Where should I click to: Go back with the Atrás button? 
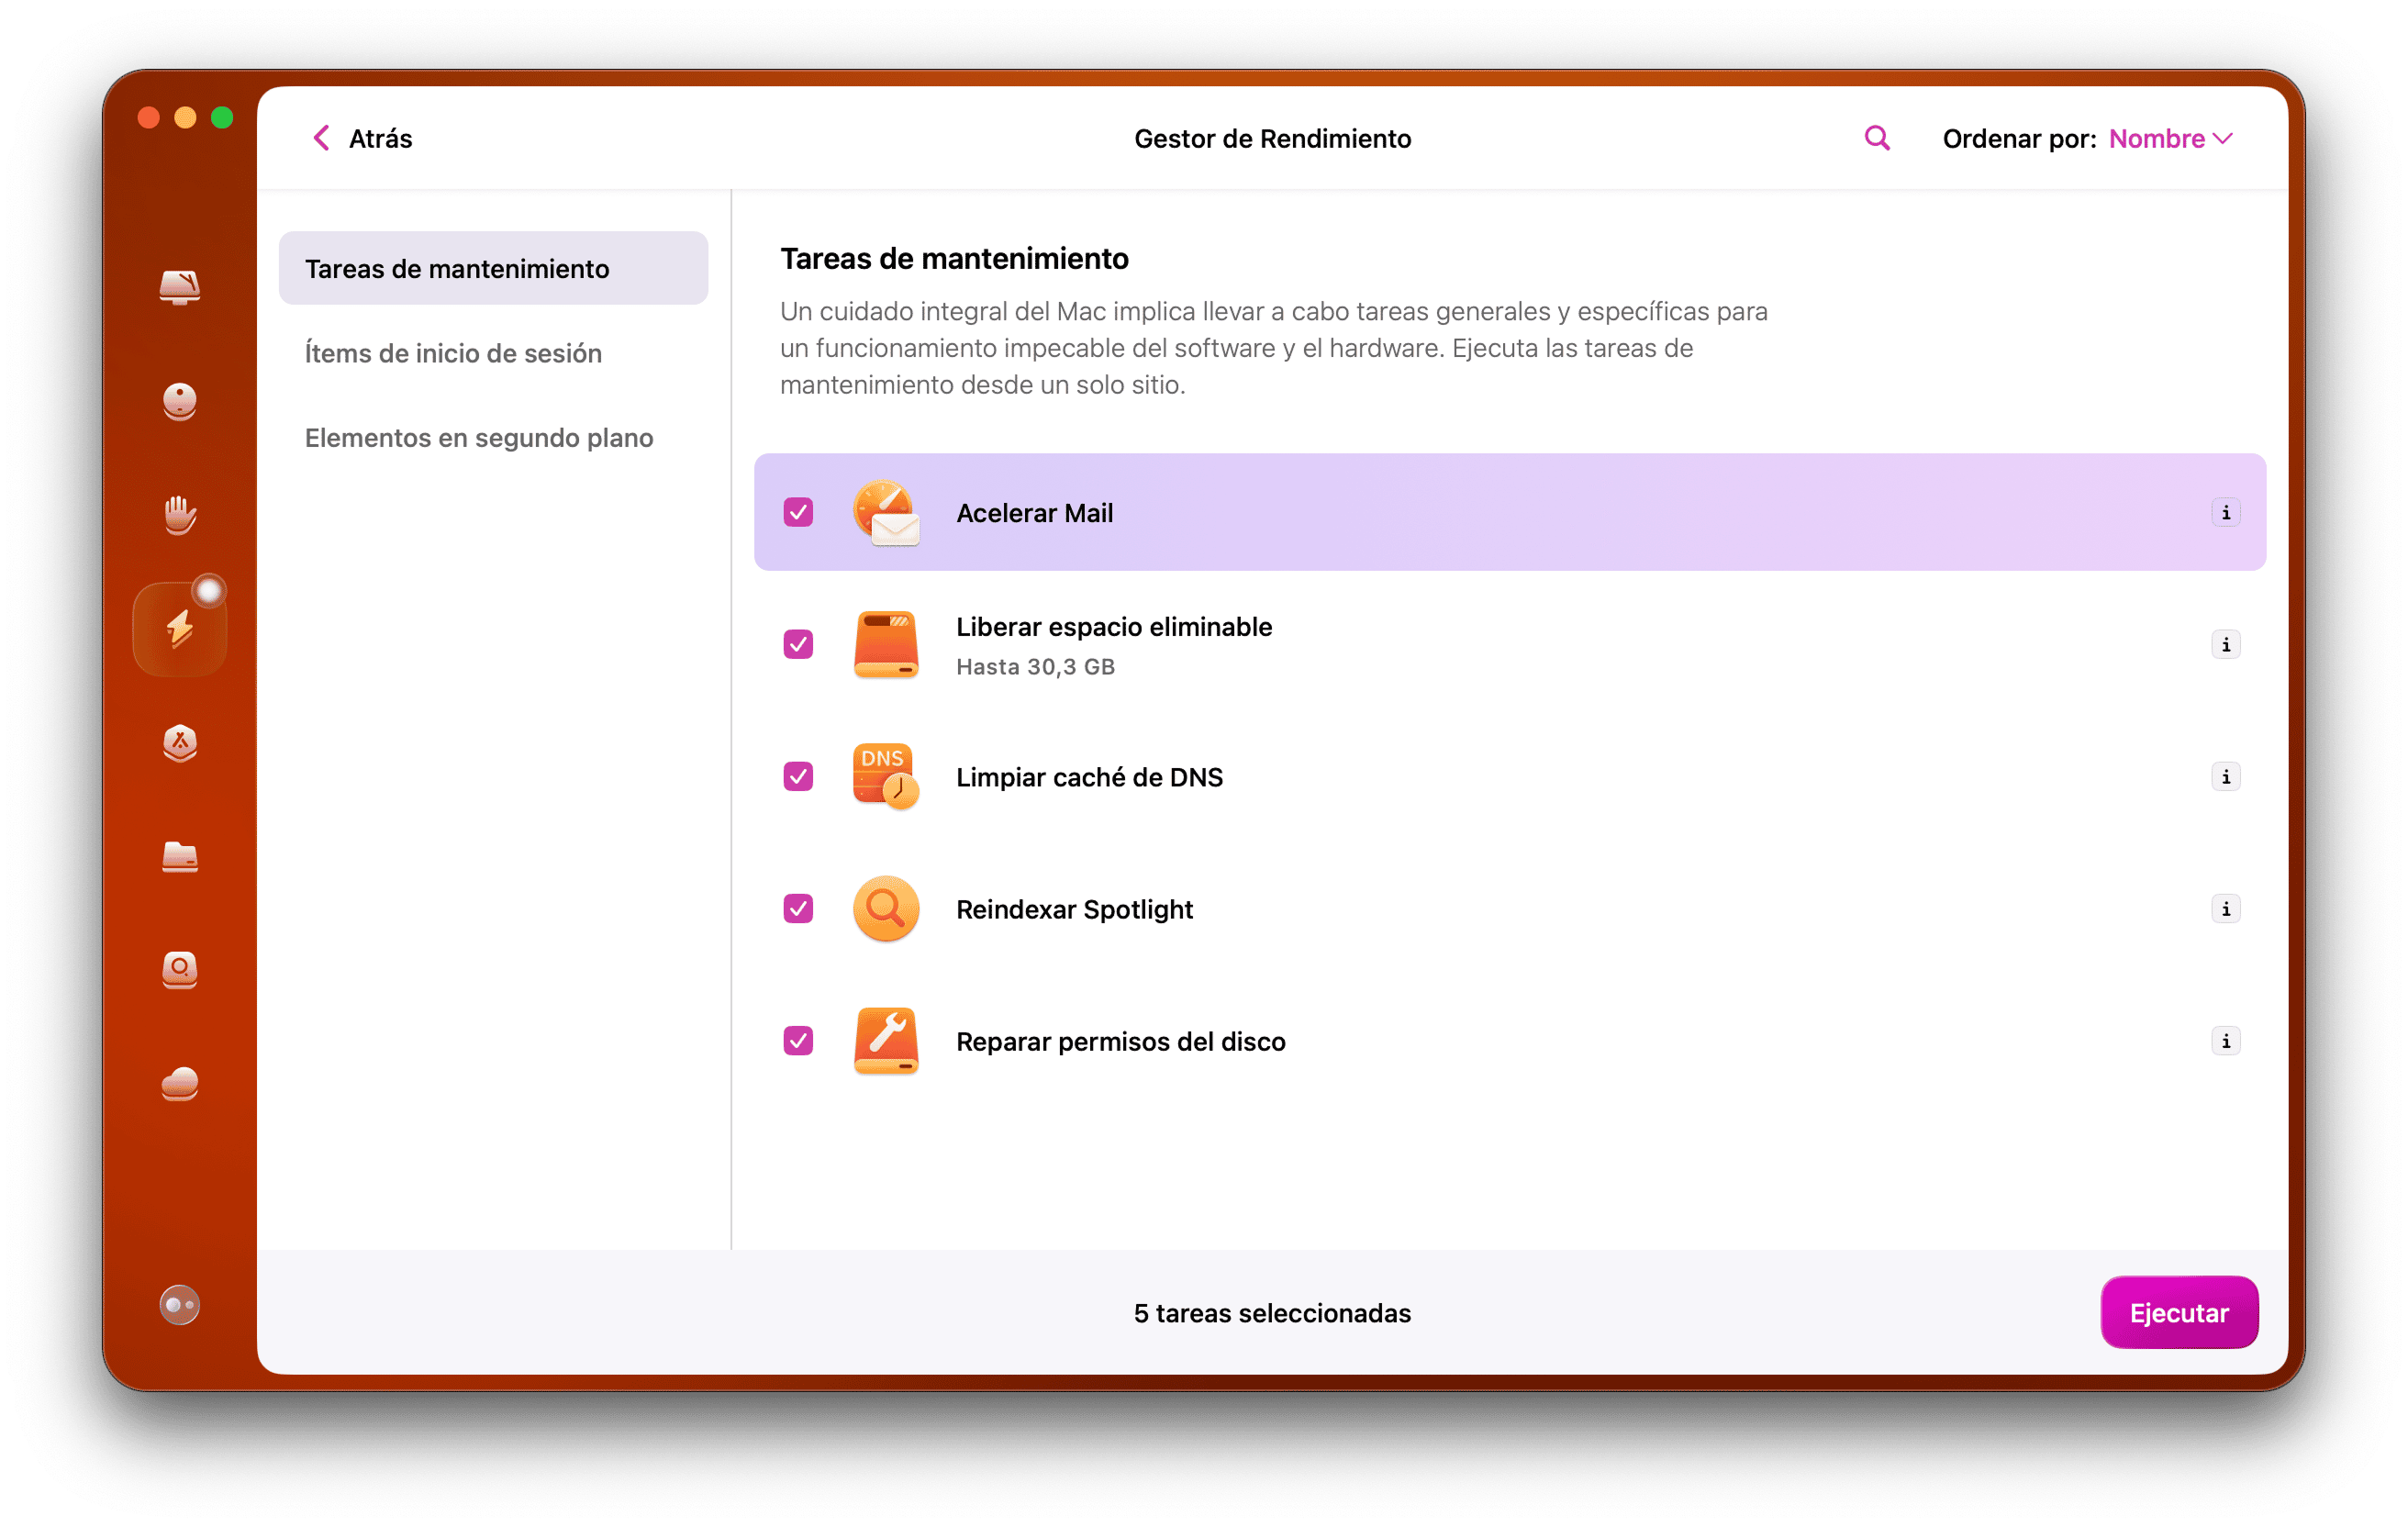361,138
